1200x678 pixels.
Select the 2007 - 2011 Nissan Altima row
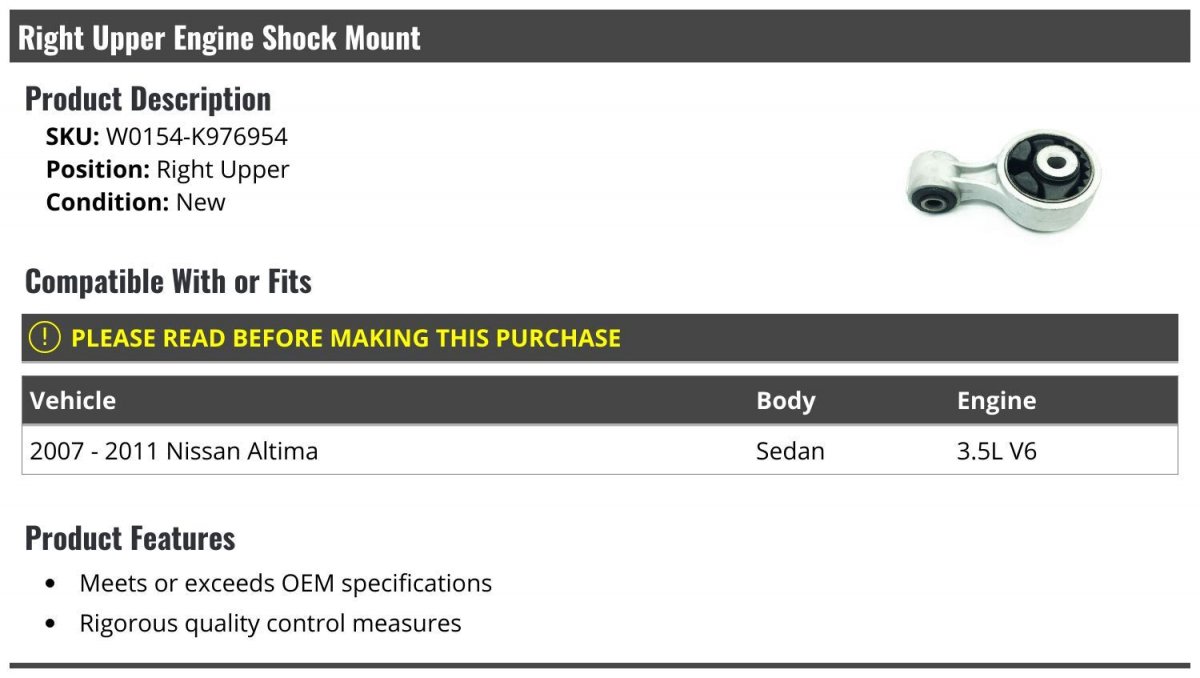click(x=174, y=451)
